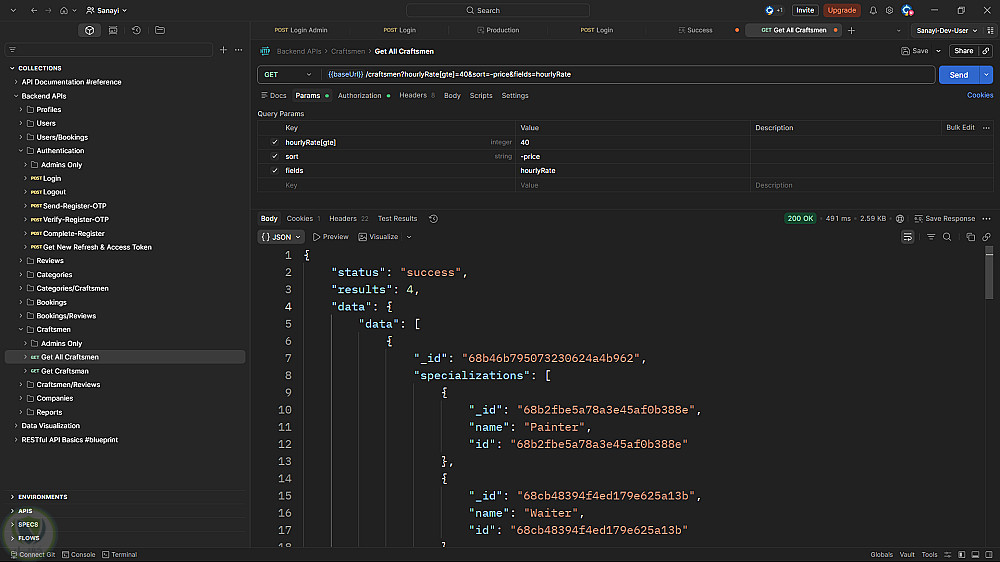This screenshot has width=1000, height=562.
Task: Copy response body with copy icon
Action: coord(970,237)
